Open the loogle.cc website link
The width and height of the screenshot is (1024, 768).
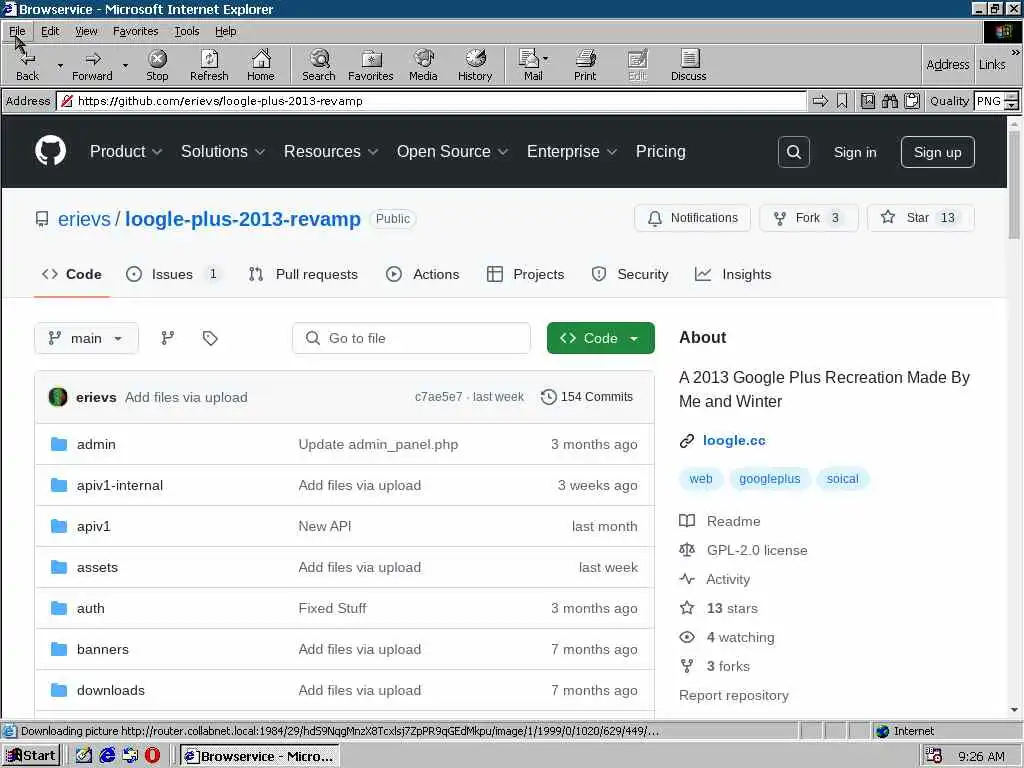click(733, 440)
